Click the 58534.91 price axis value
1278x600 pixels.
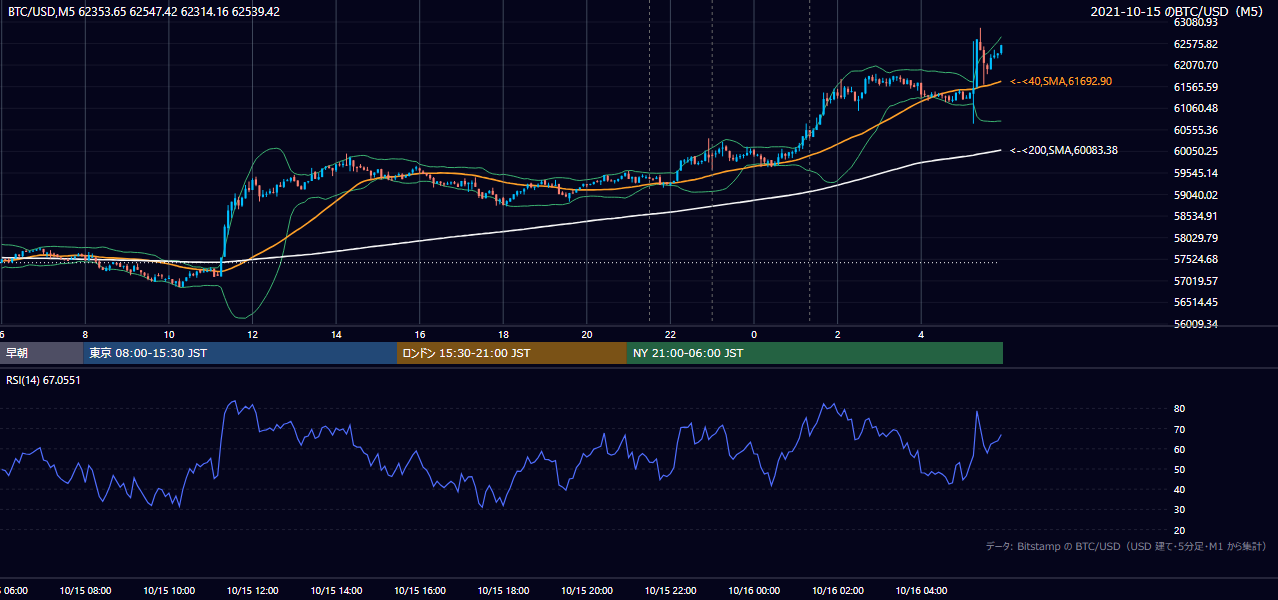point(1195,216)
